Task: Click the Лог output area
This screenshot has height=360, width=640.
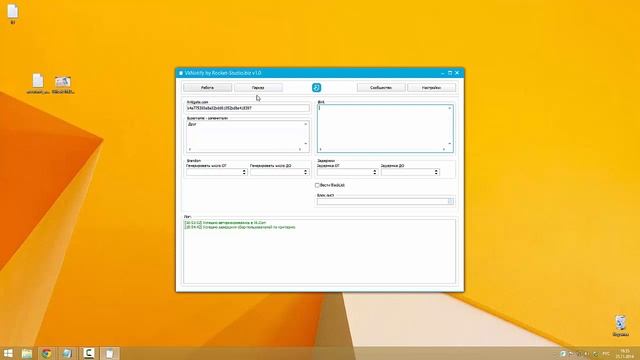Action: coord(320,251)
